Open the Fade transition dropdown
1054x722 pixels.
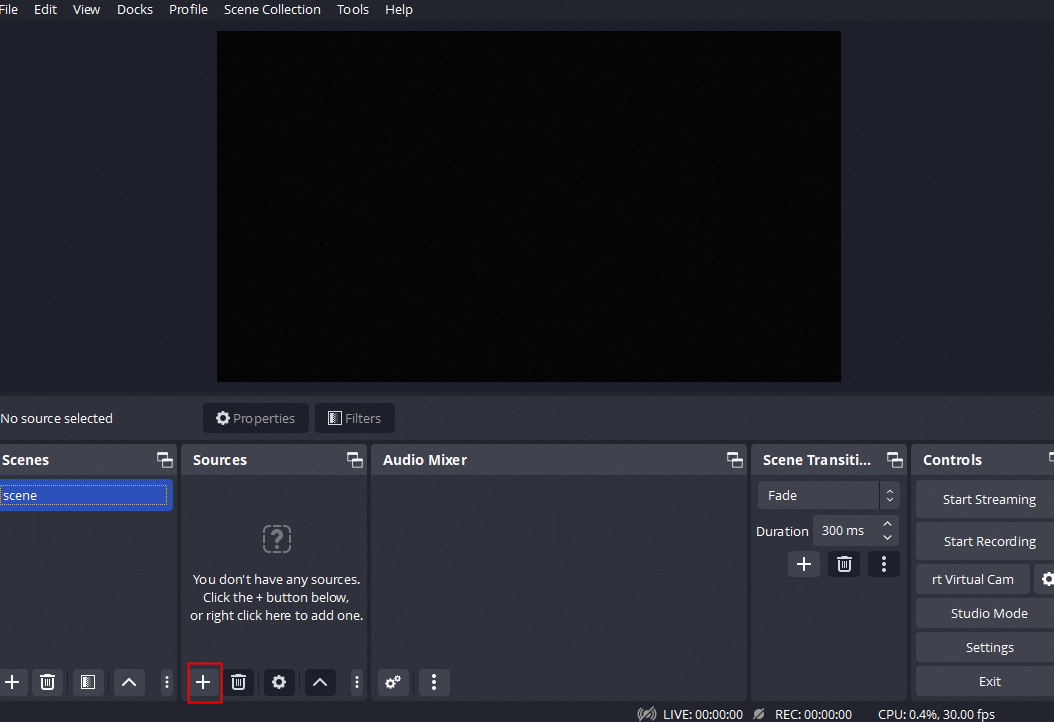click(x=828, y=495)
